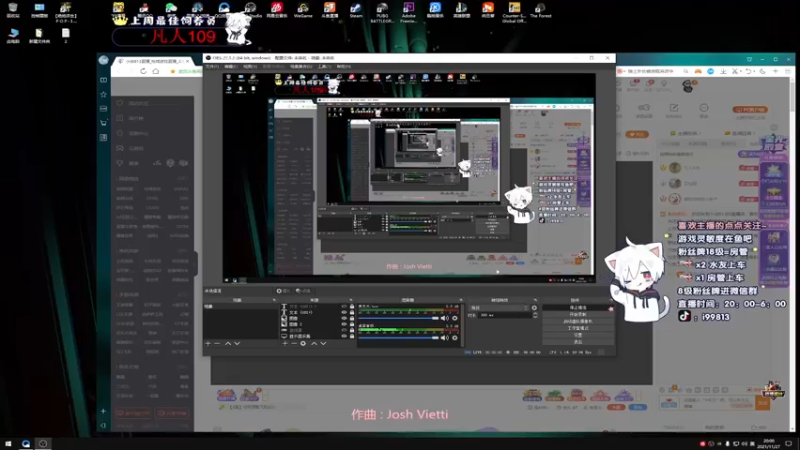Toggle visibility of the 显示器采集 source

pyautogui.click(x=344, y=336)
